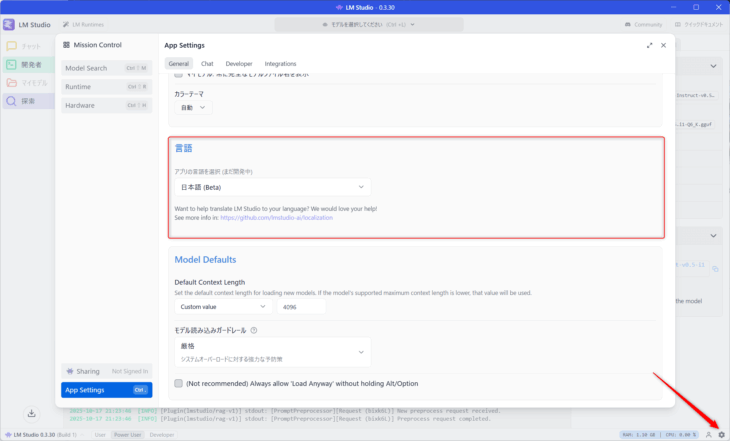Switch to Power User mode
The image size is (730, 441).
(x=127, y=435)
